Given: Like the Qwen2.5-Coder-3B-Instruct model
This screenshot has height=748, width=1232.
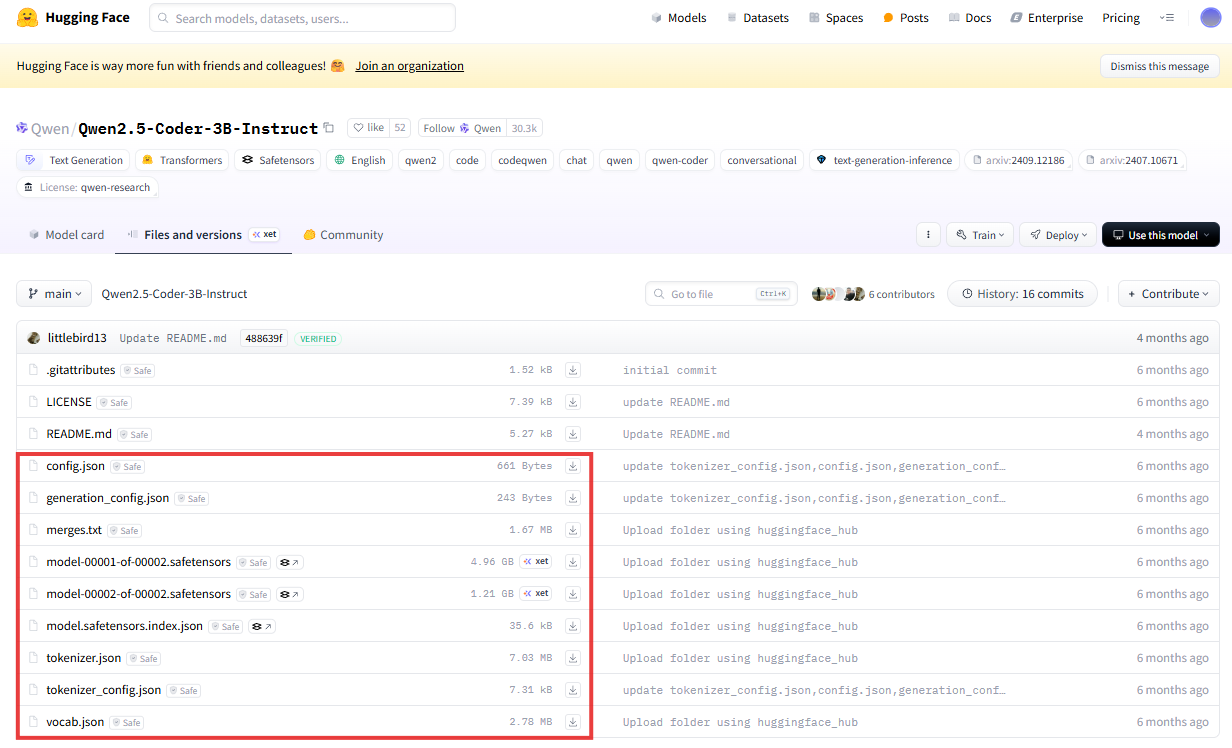Looking at the screenshot, I should [x=369, y=128].
